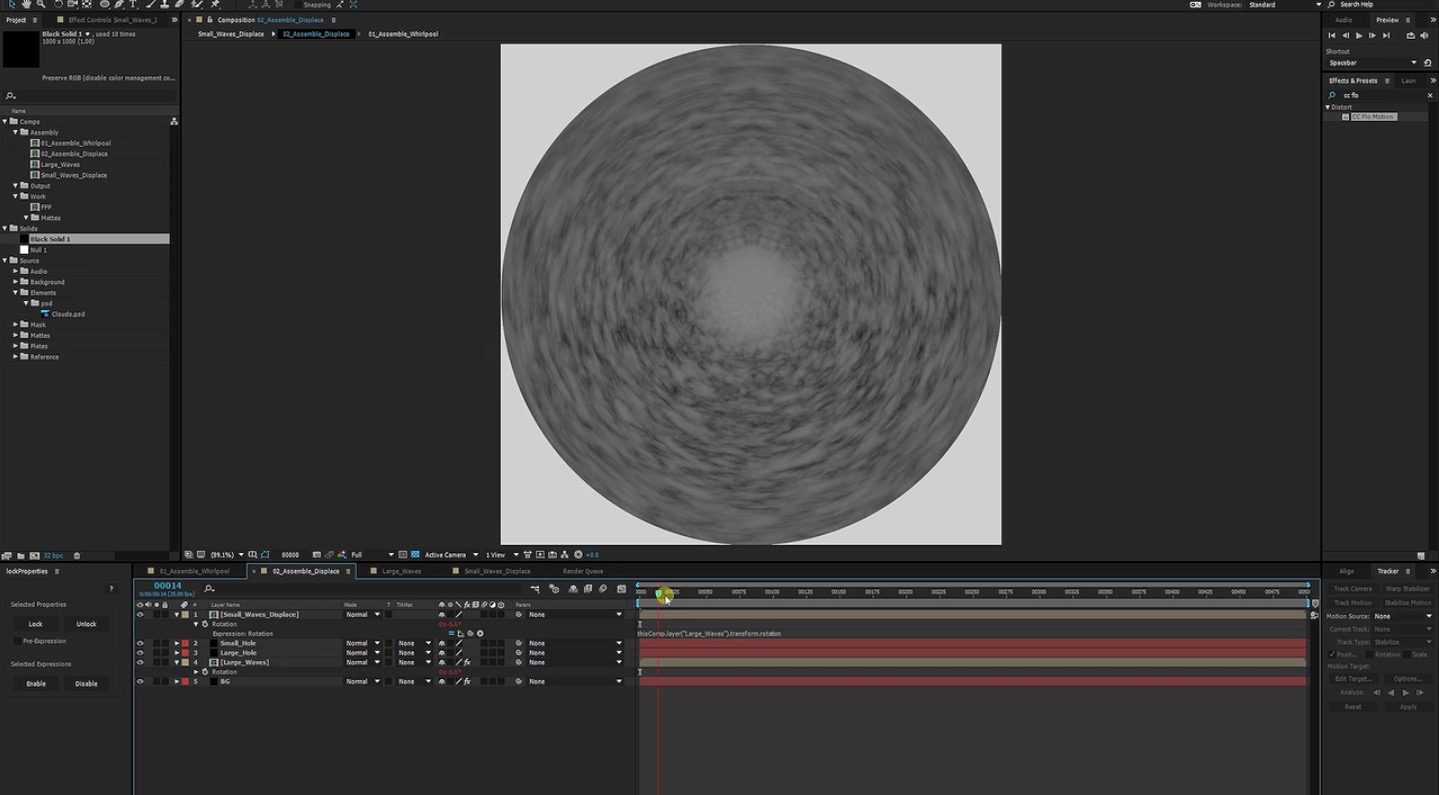Open Tracker Motion Source dropdown
1439x795 pixels.
1405,616
